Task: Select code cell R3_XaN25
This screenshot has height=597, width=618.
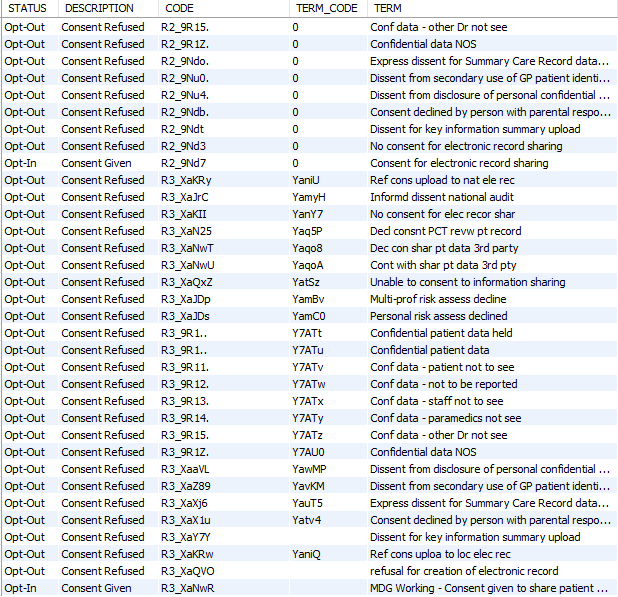Action: 186,231
